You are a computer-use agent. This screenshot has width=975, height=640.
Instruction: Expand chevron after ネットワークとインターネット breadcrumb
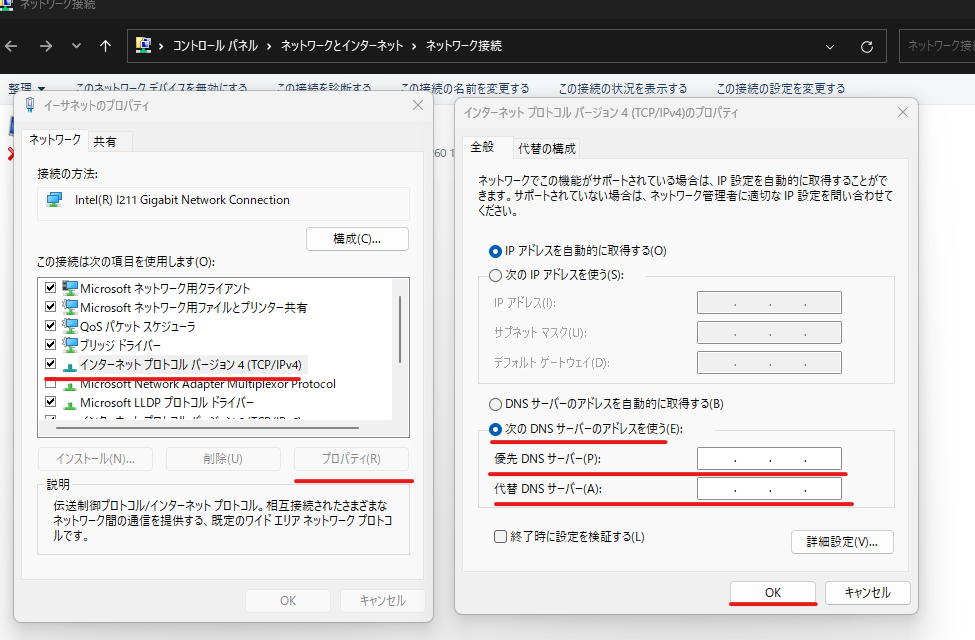pyautogui.click(x=414, y=46)
